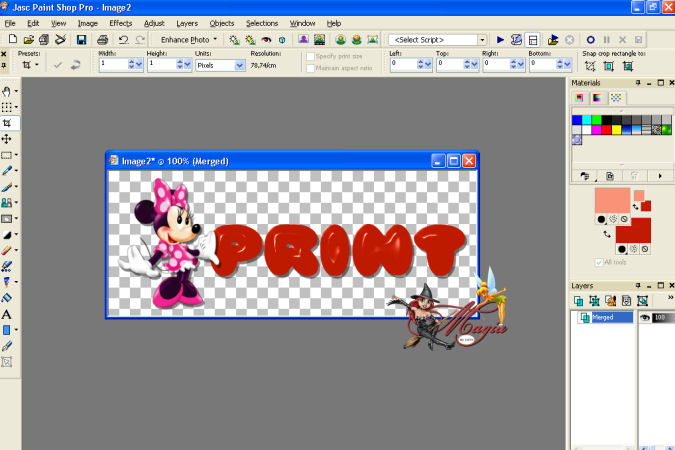Open the Select Script dropdown
The height and width of the screenshot is (450, 675).
[x=482, y=40]
